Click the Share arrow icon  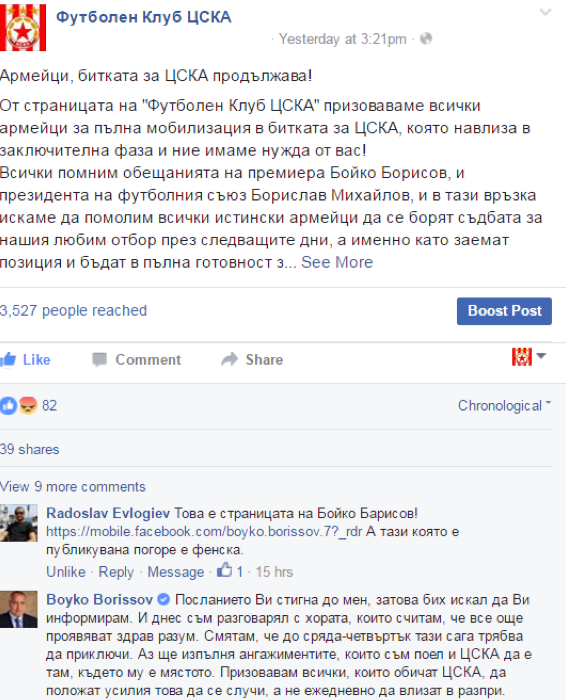[229, 359]
